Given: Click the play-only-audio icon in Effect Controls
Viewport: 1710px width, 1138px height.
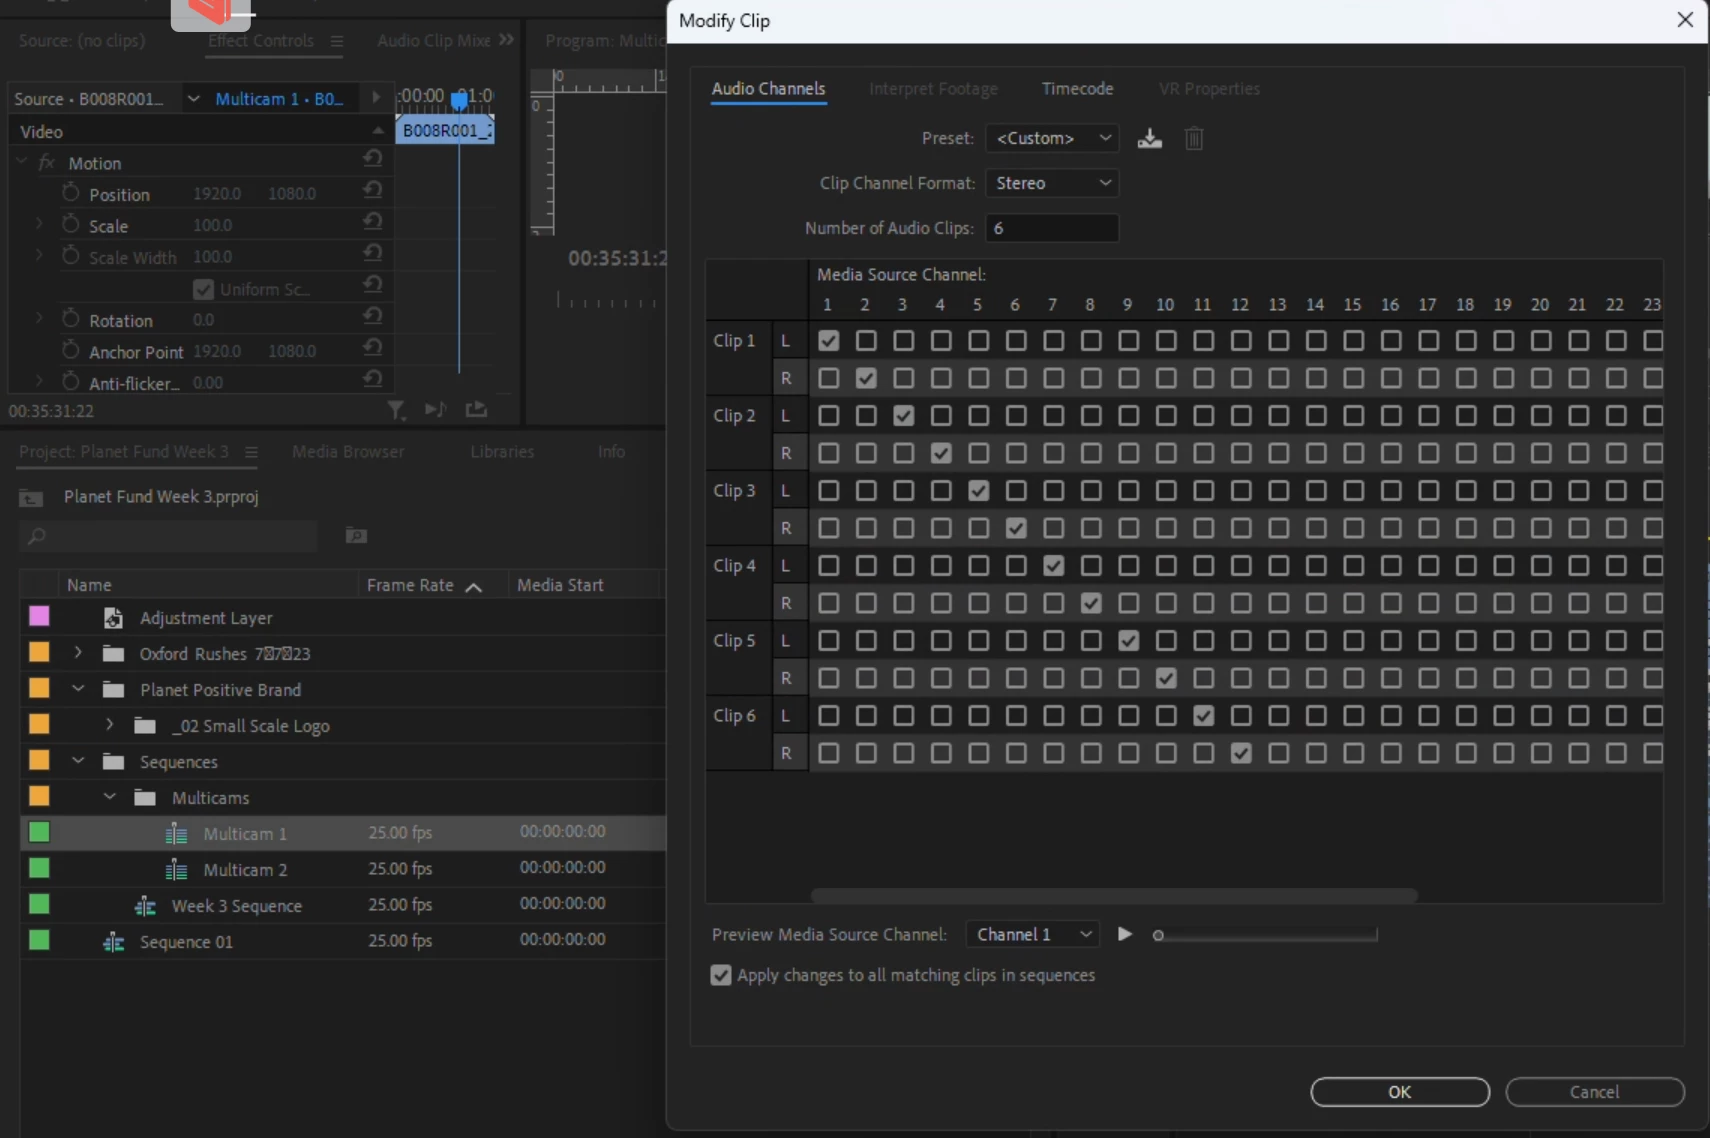Looking at the screenshot, I should 436,409.
